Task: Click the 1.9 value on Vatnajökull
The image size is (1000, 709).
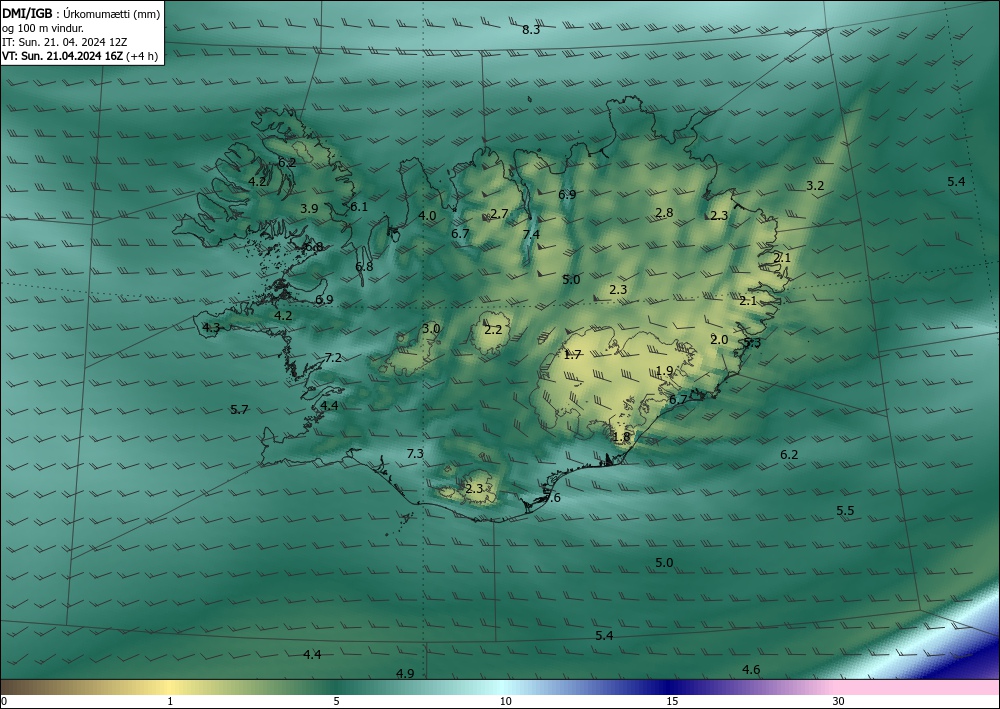Action: [665, 370]
